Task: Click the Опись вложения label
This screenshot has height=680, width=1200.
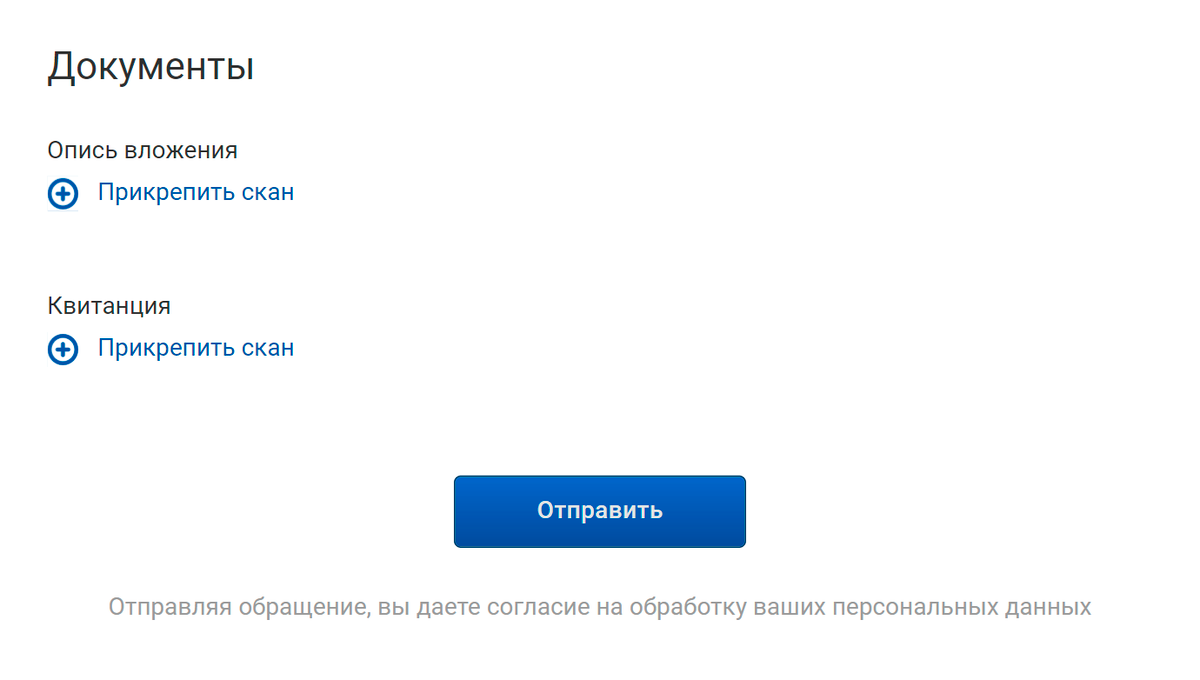Action: (142, 150)
